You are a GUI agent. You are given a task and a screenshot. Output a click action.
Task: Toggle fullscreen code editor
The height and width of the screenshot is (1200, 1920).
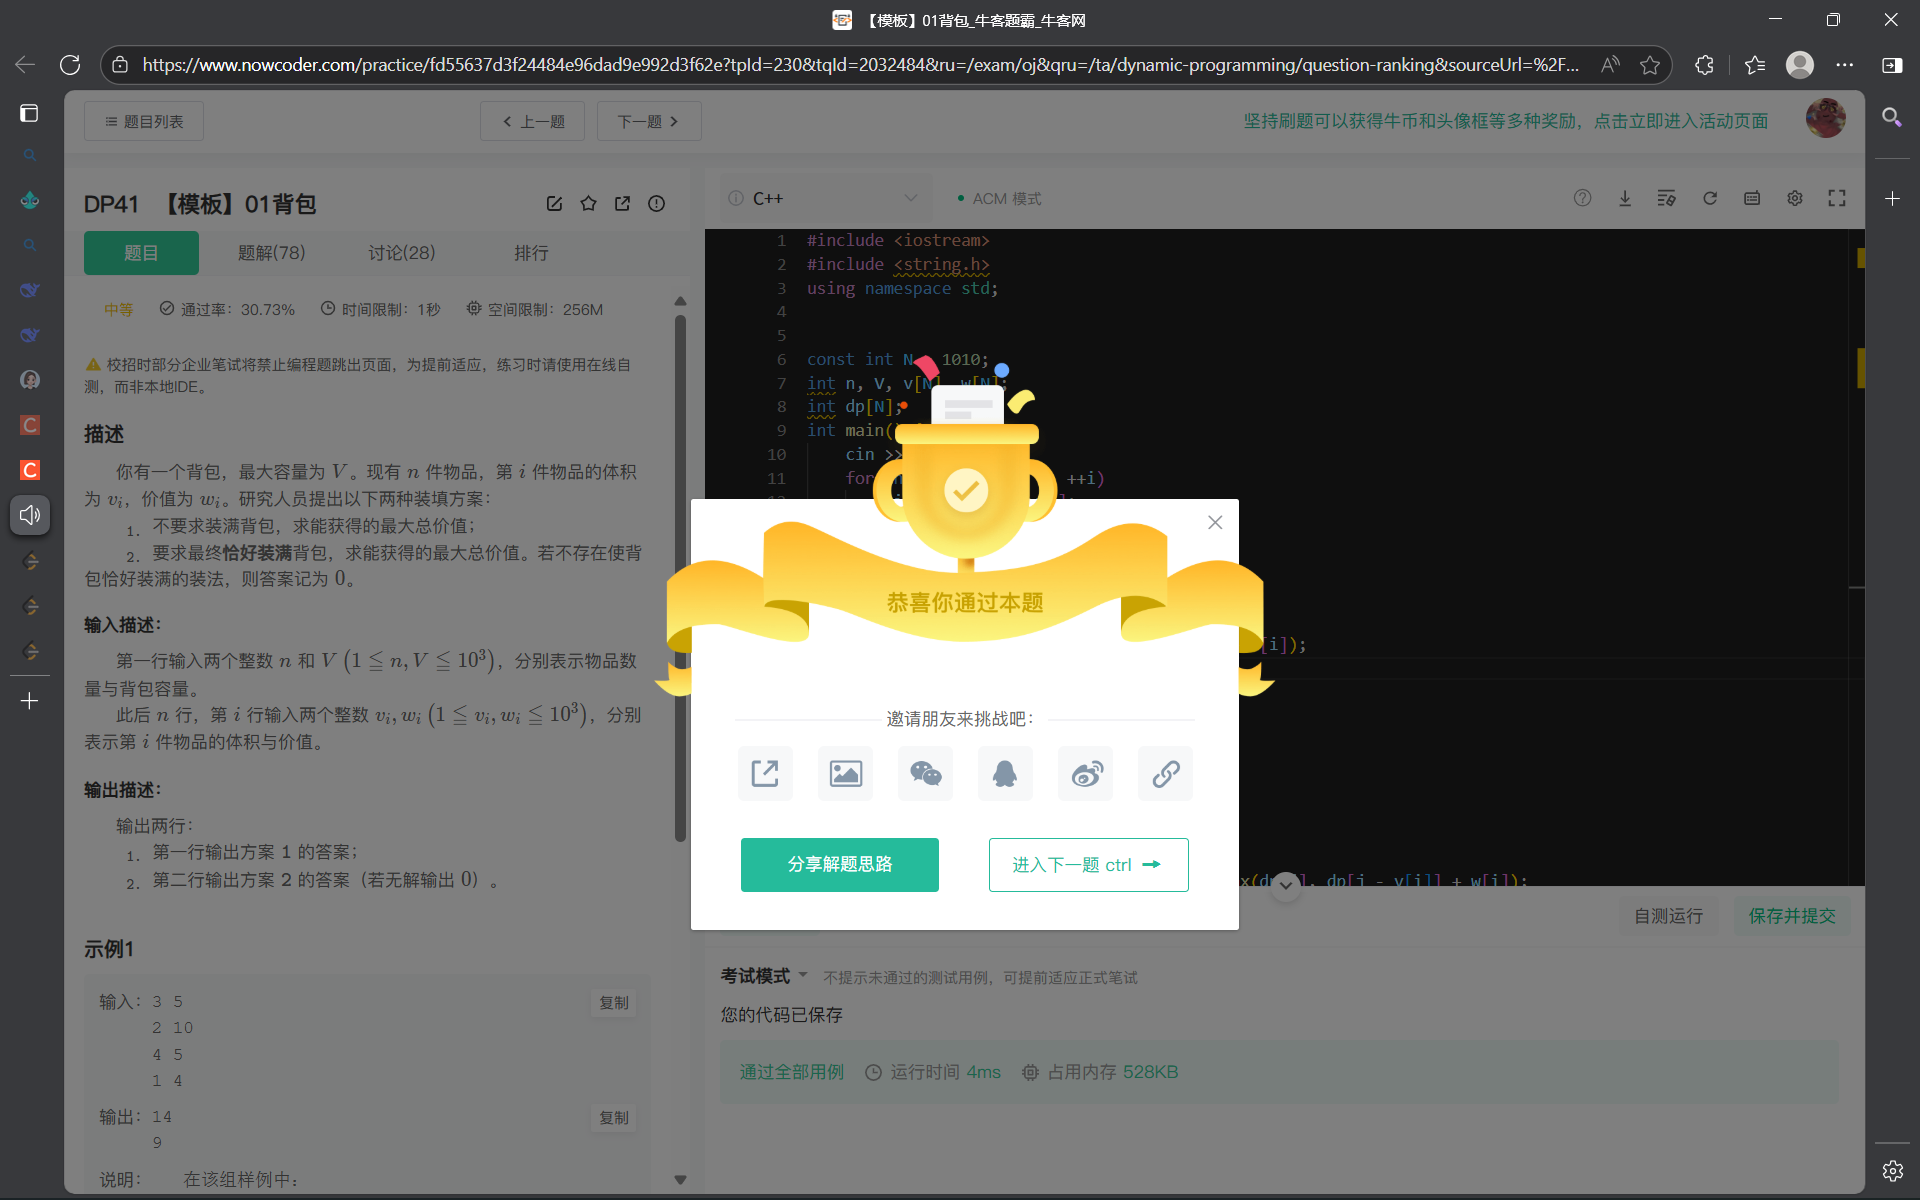tap(1837, 198)
